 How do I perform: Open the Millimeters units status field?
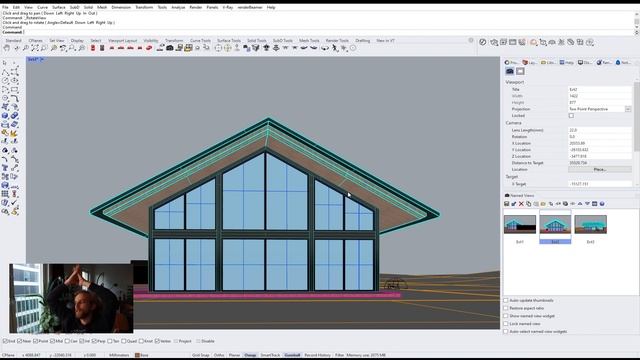click(119, 355)
